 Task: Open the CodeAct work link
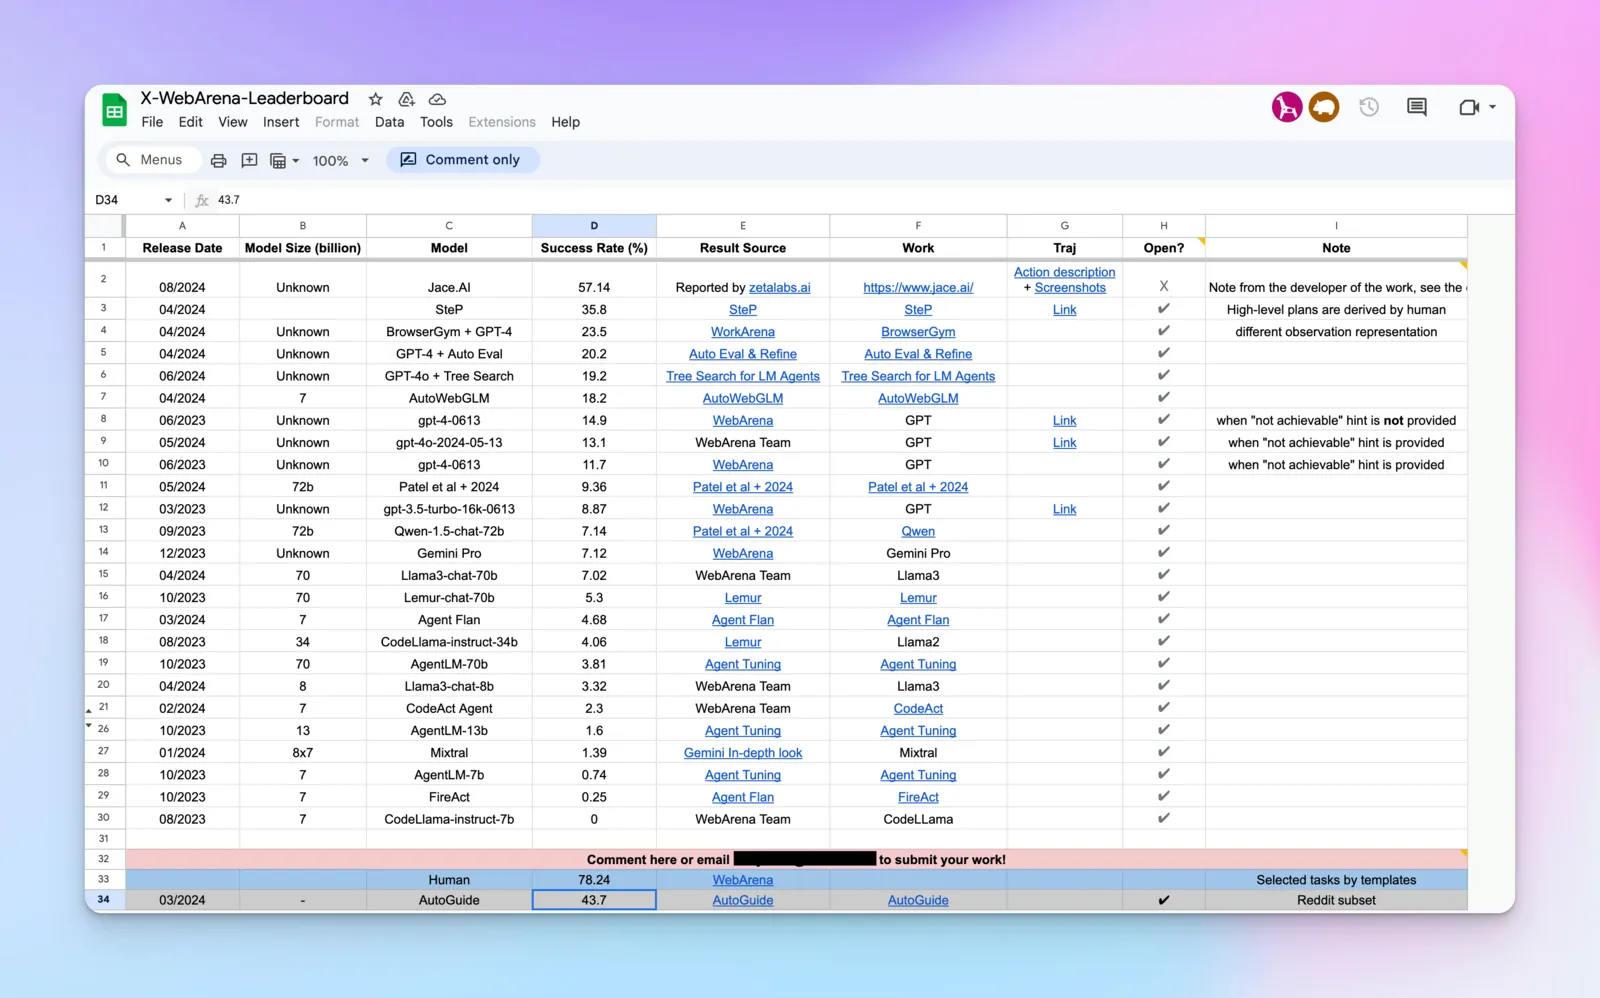click(x=918, y=709)
